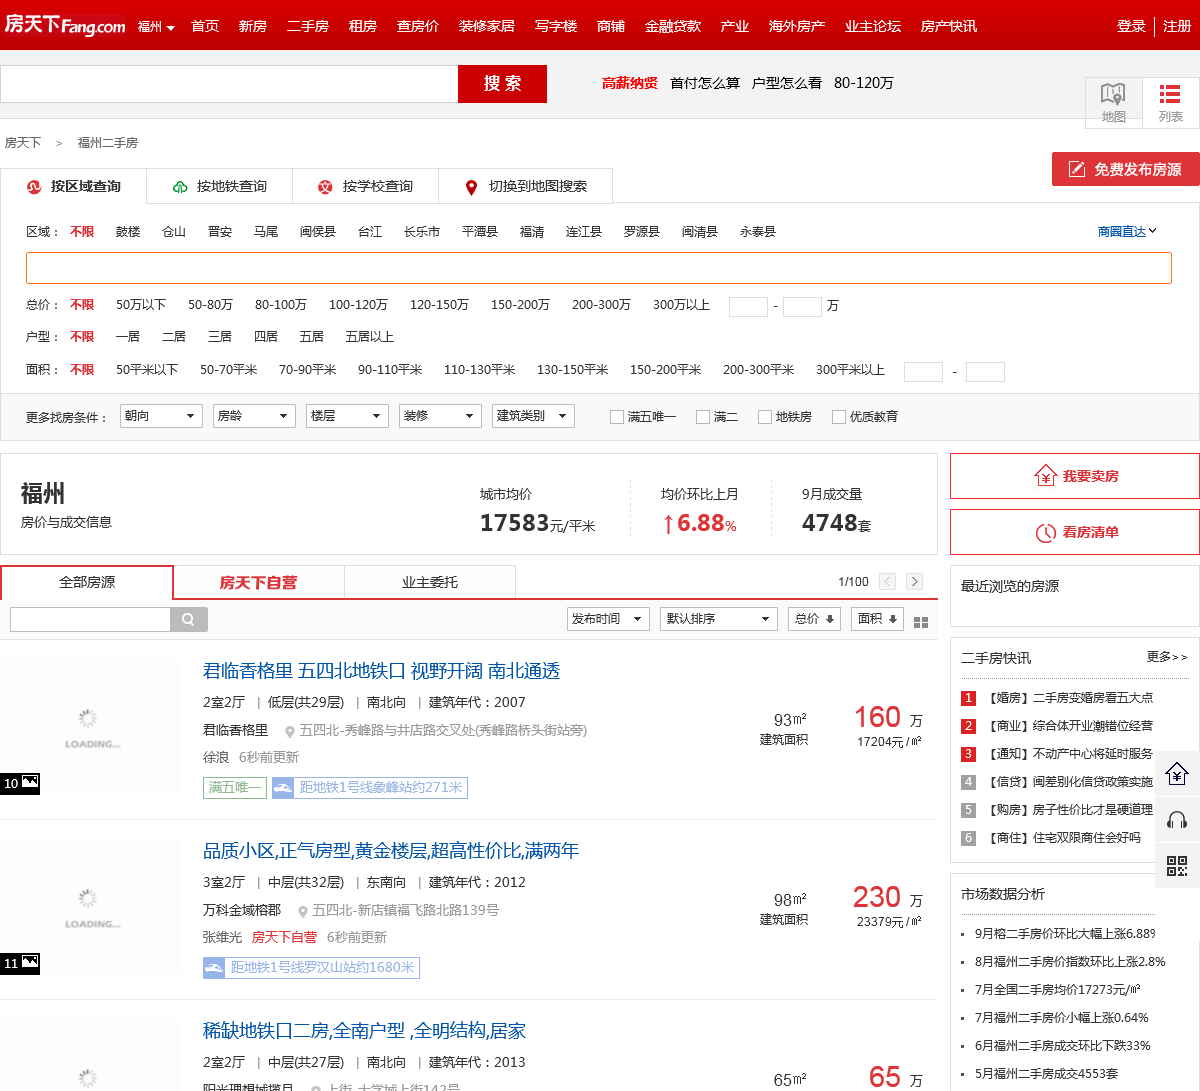Click photo count badge on 品质小区 listing
The image size is (1200, 1091).
20,964
